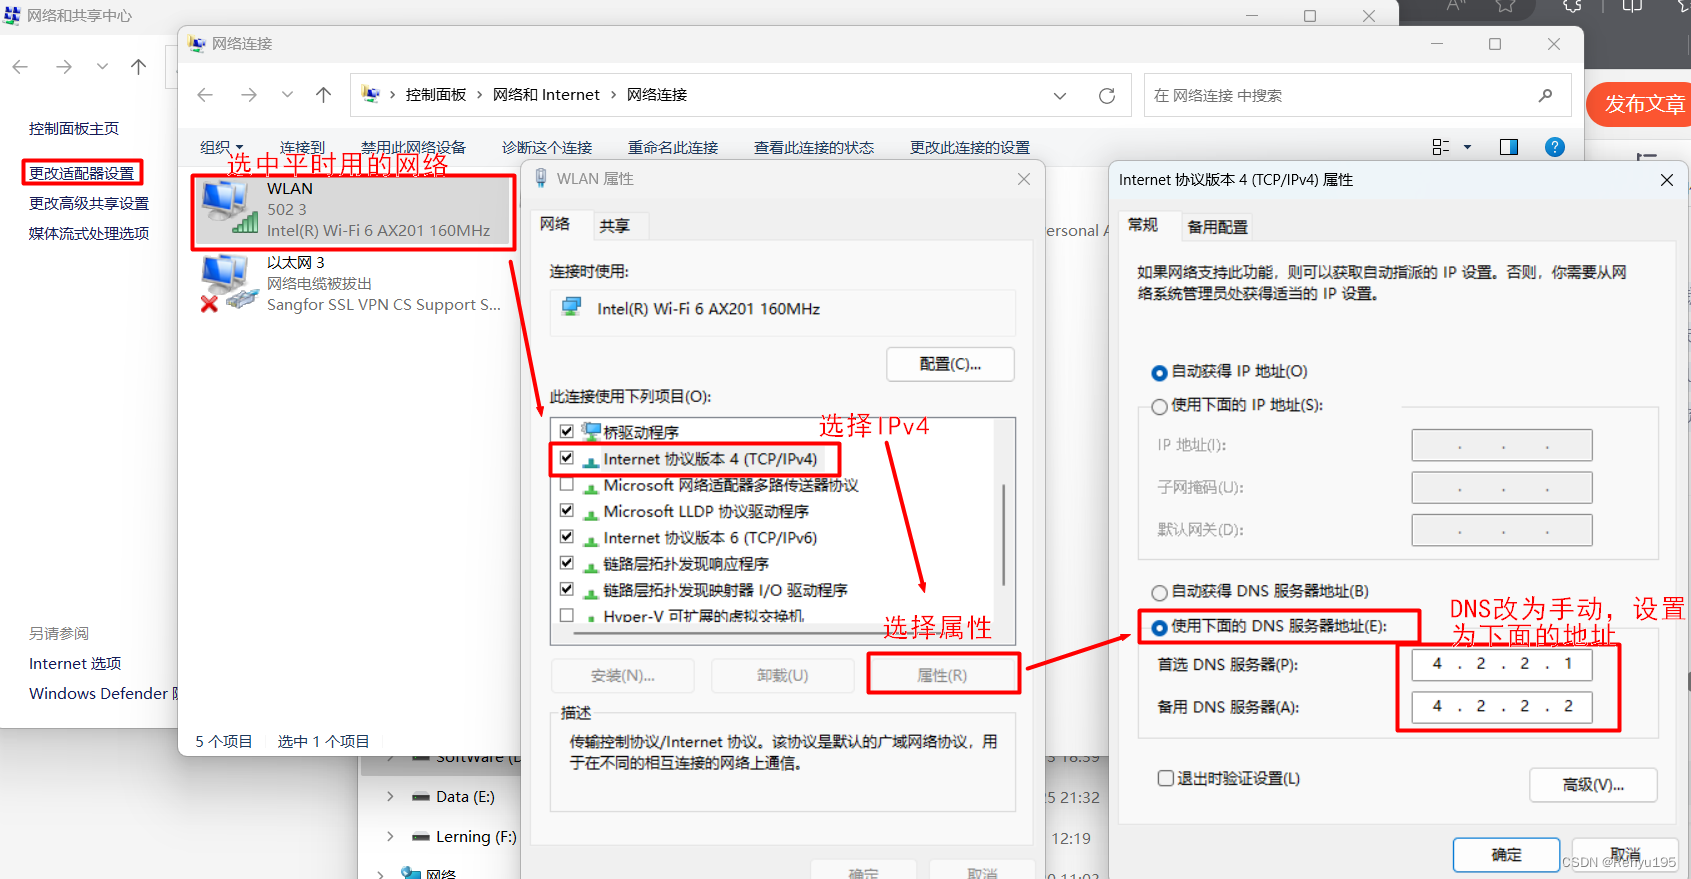Toggle Microsoft 网络适配器多路传送器协议 checkbox

coord(567,485)
